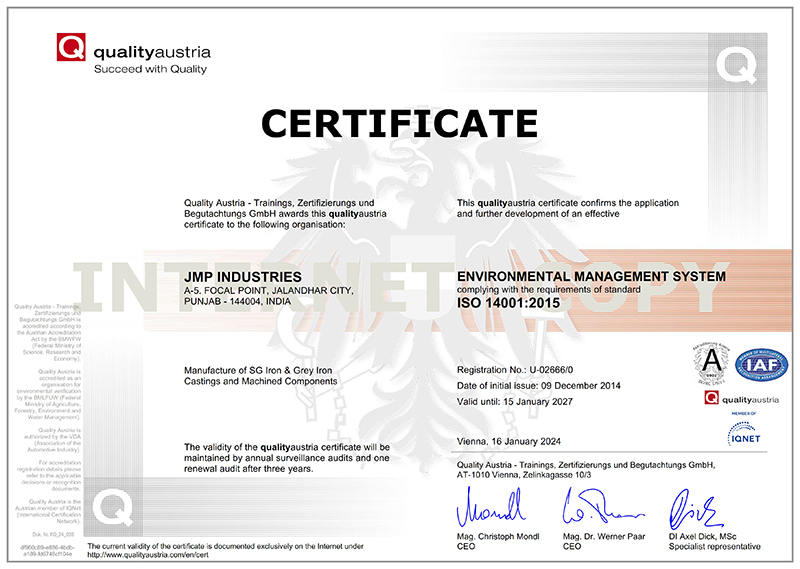
Task: Click 'ENVIRONMENTAL MANAGEMENT SYSTEM' title
Action: (x=591, y=277)
